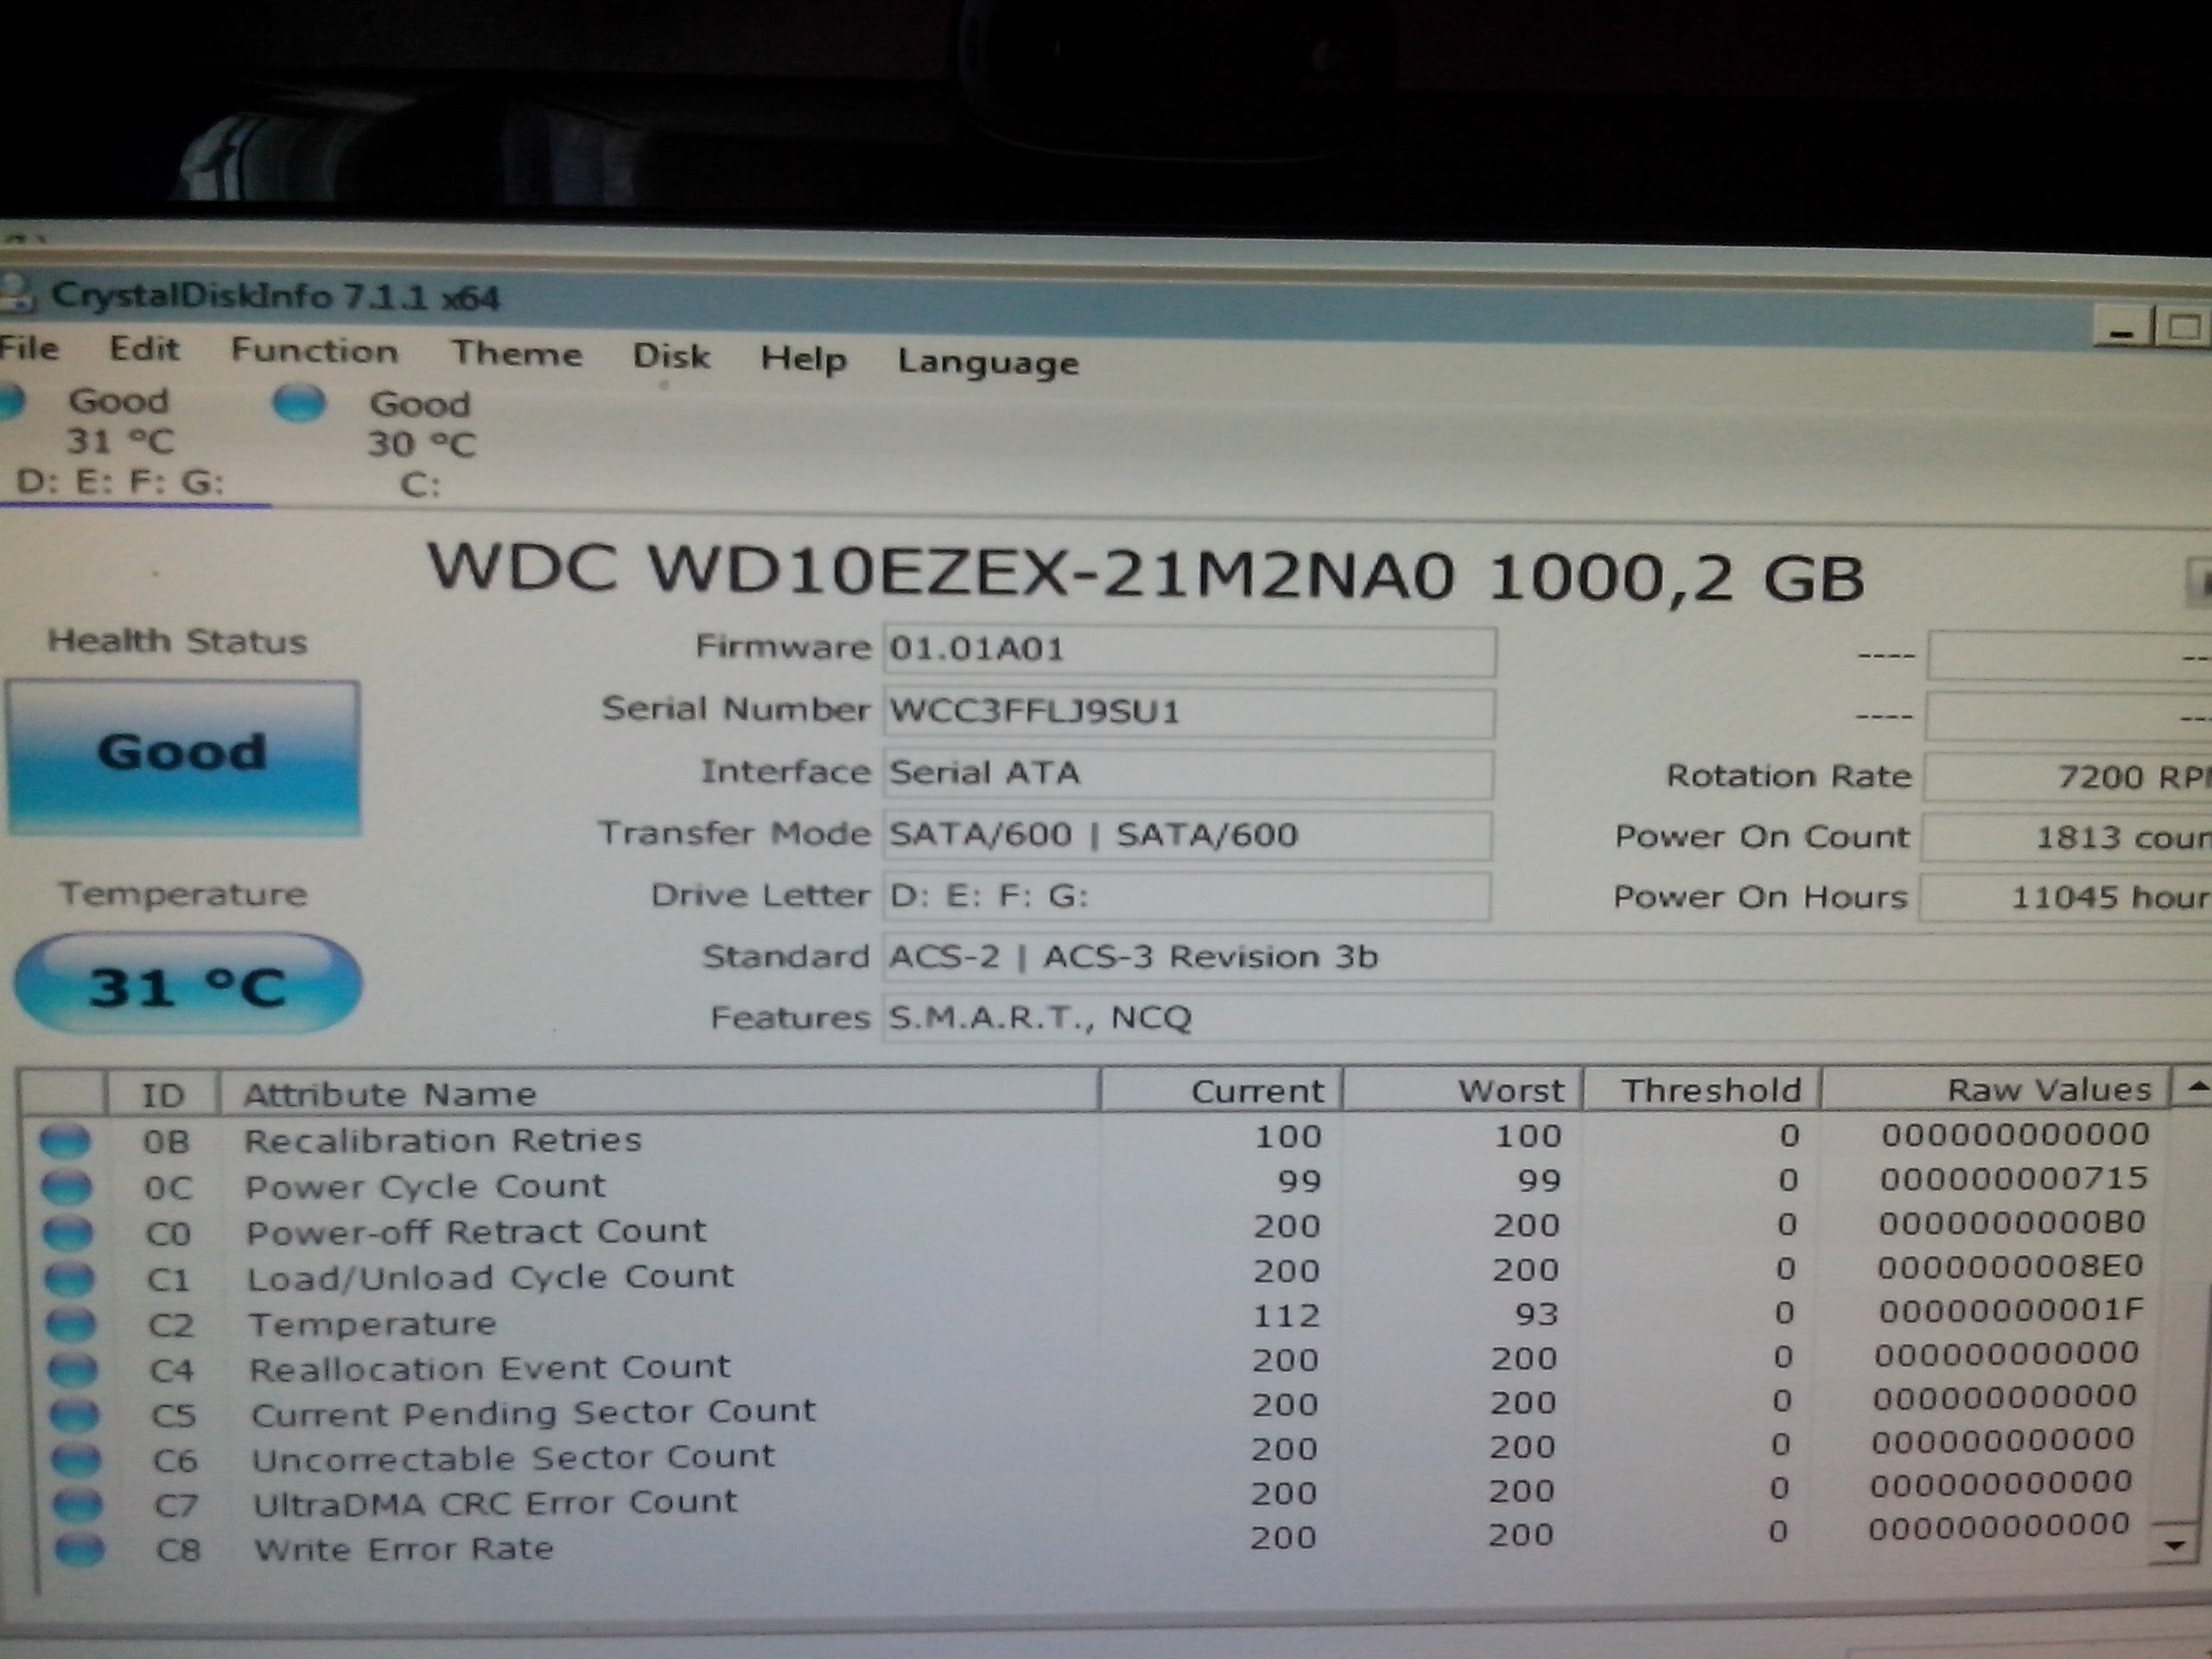Click raw value 000000000715
This screenshot has height=1659, width=2212.
pos(2014,1178)
